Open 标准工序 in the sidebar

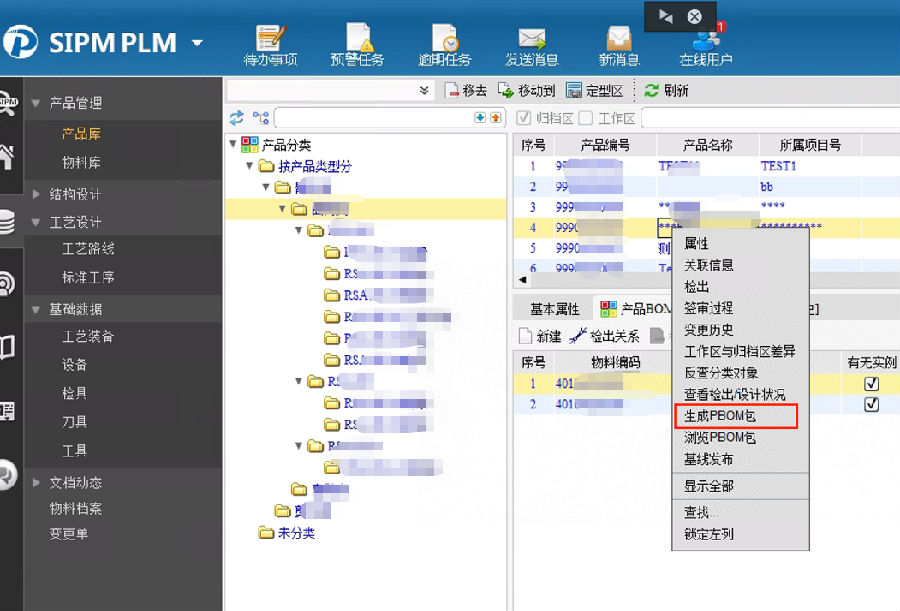pos(88,277)
